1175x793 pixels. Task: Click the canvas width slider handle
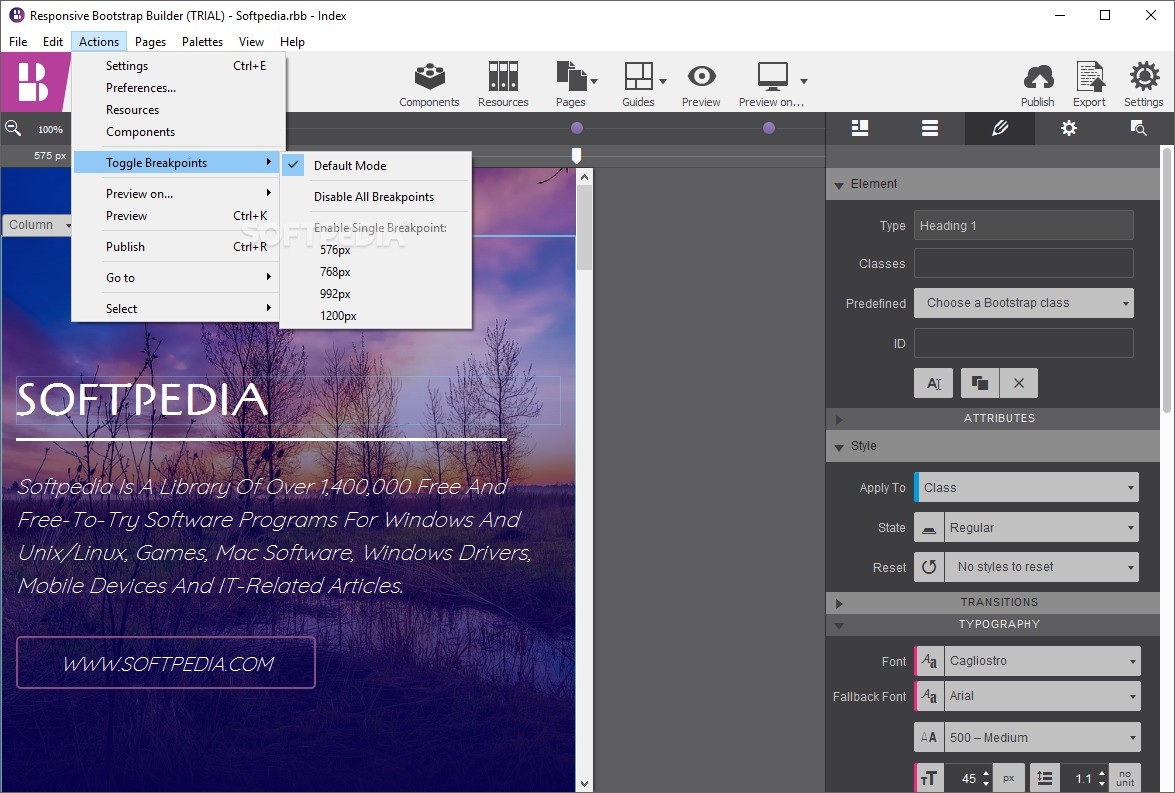[x=576, y=154]
